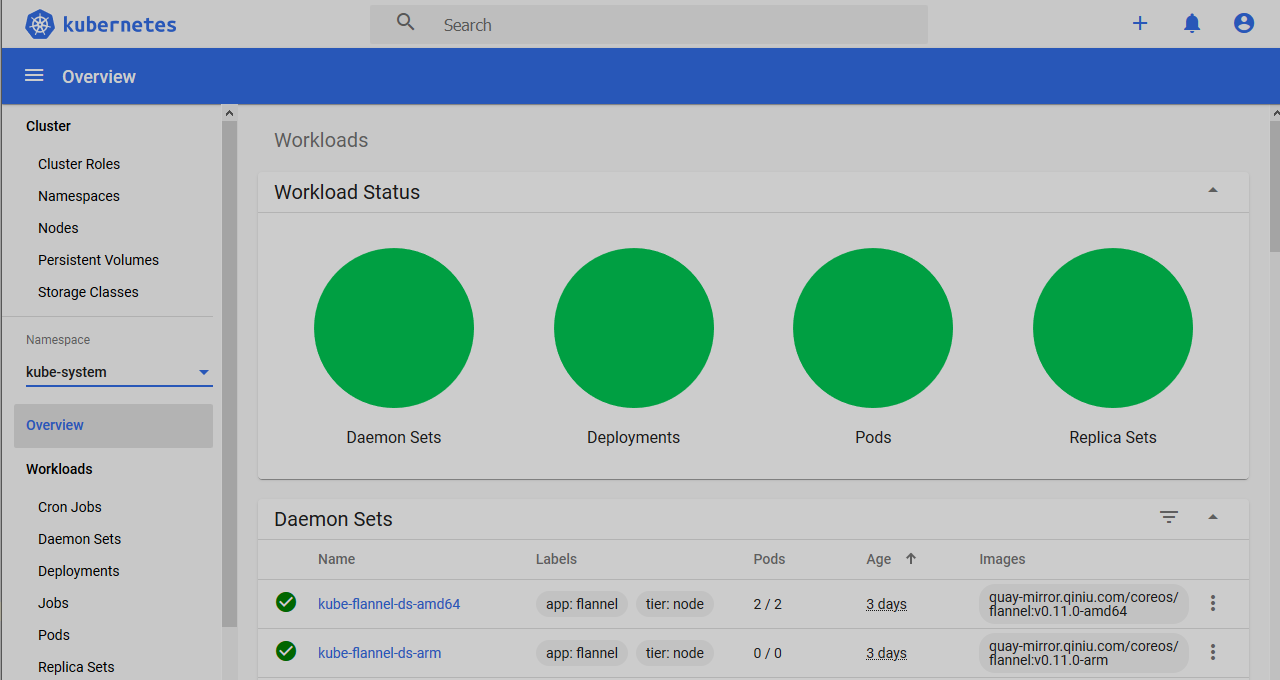Image resolution: width=1280 pixels, height=680 pixels.
Task: Open Deployments in the sidebar
Action: (x=78, y=571)
